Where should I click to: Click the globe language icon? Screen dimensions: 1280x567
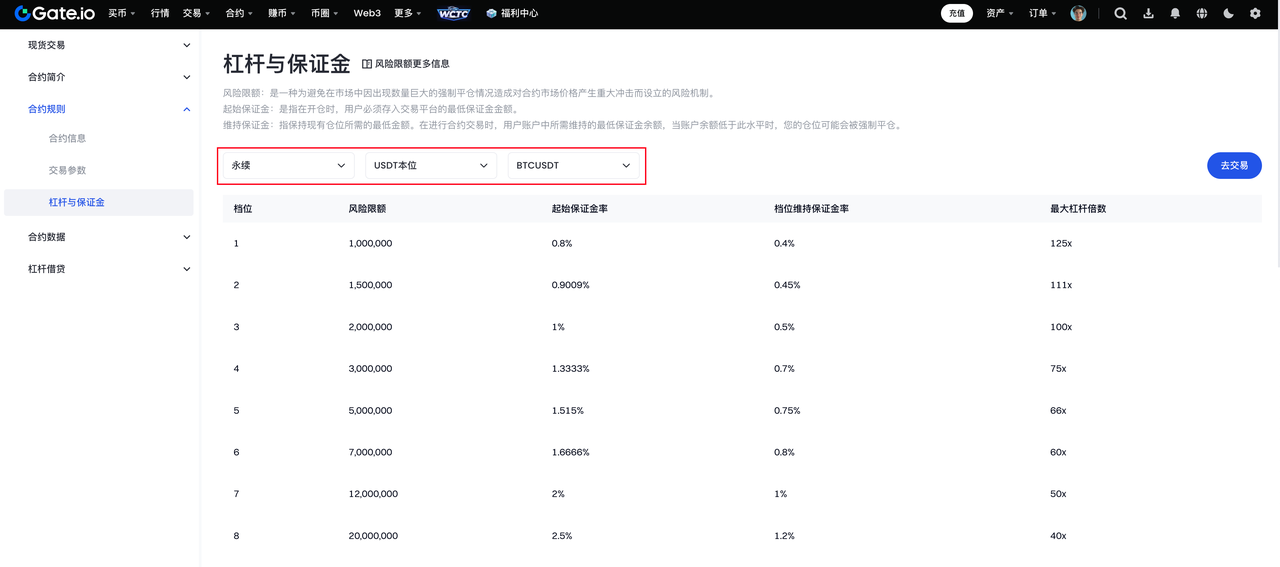[1202, 14]
